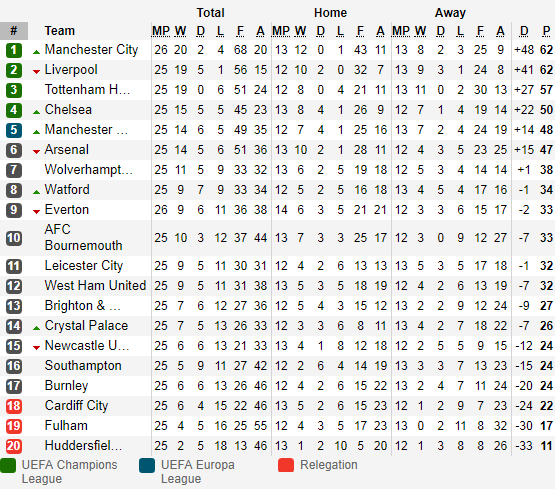Sort by the # rank column header
Viewport: 555px width, 489px height.
(x=14, y=31)
